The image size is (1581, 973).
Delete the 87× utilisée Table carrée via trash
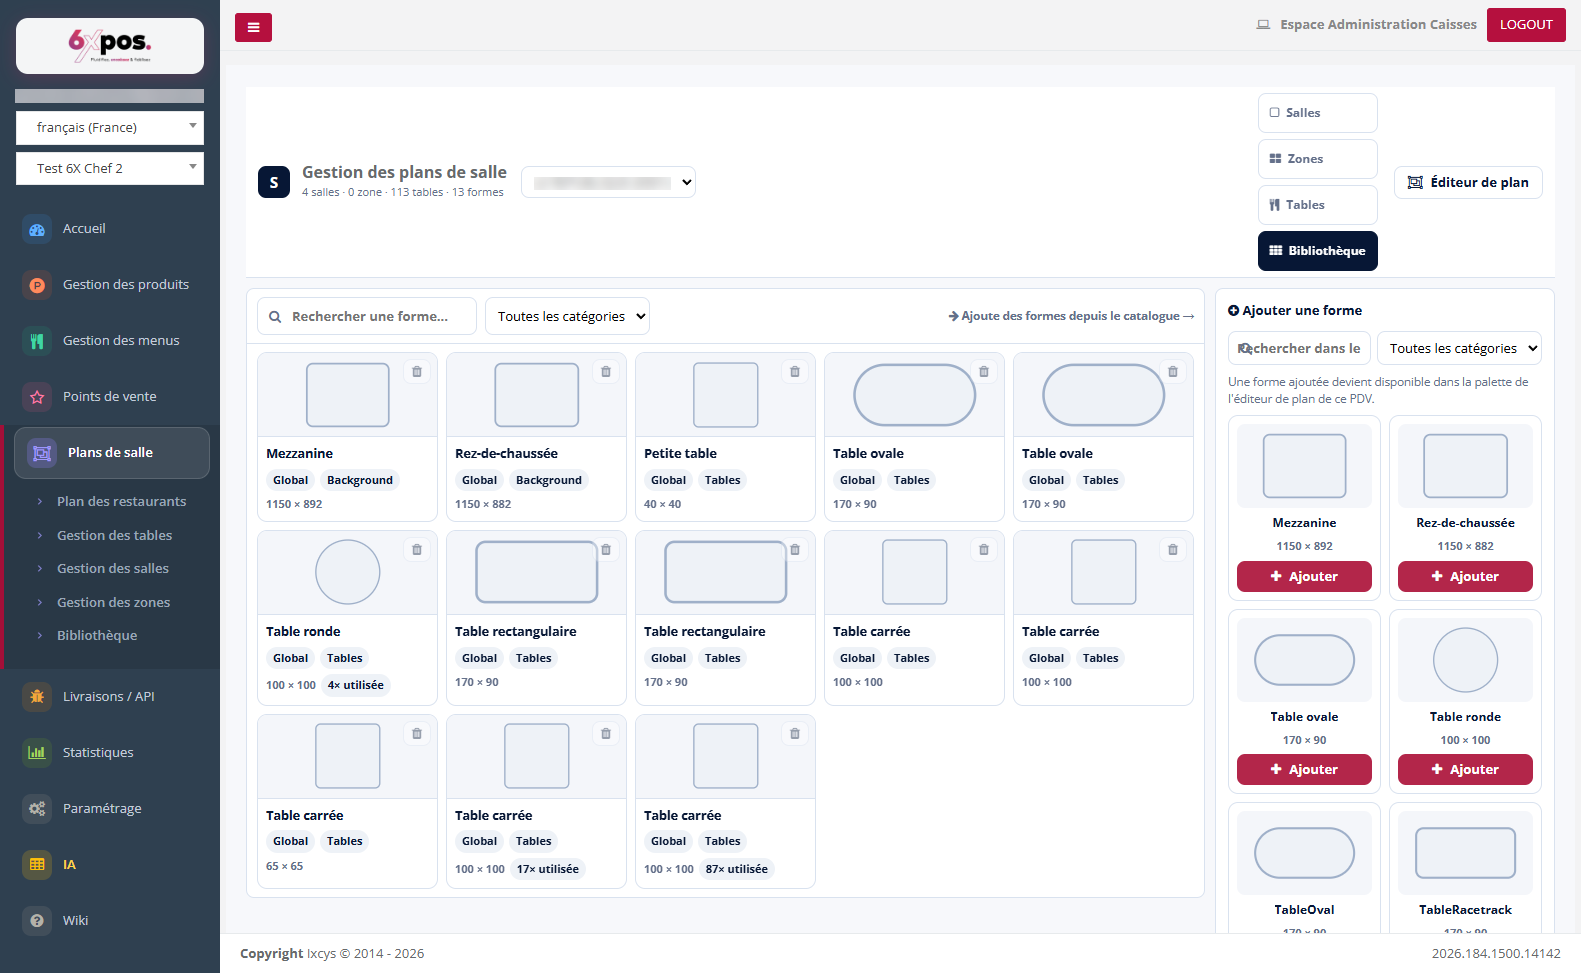point(795,734)
